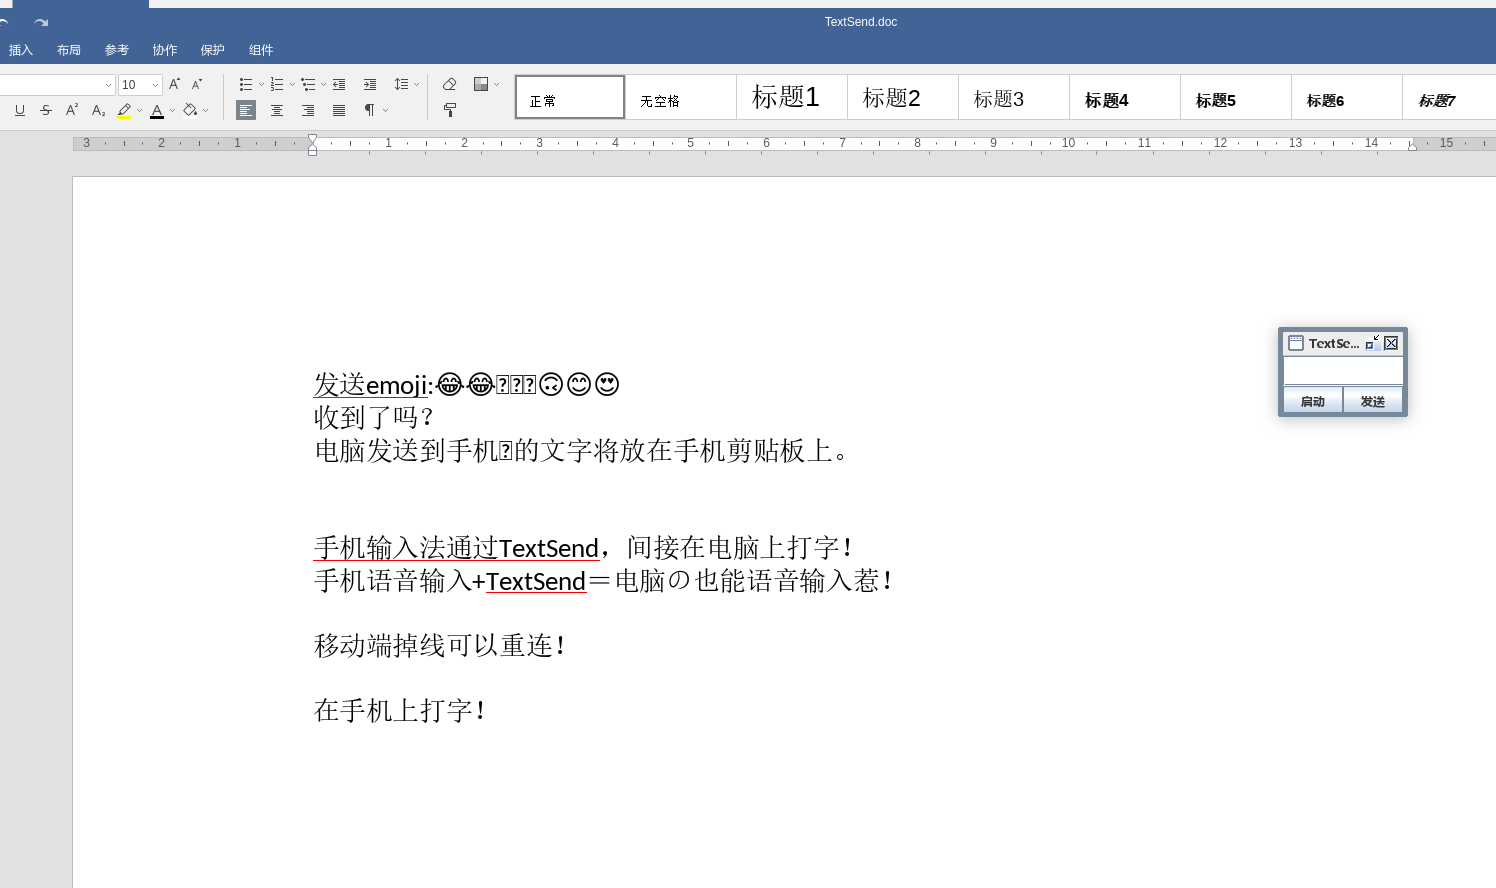Open multilevel list dropdown arrow

323,84
